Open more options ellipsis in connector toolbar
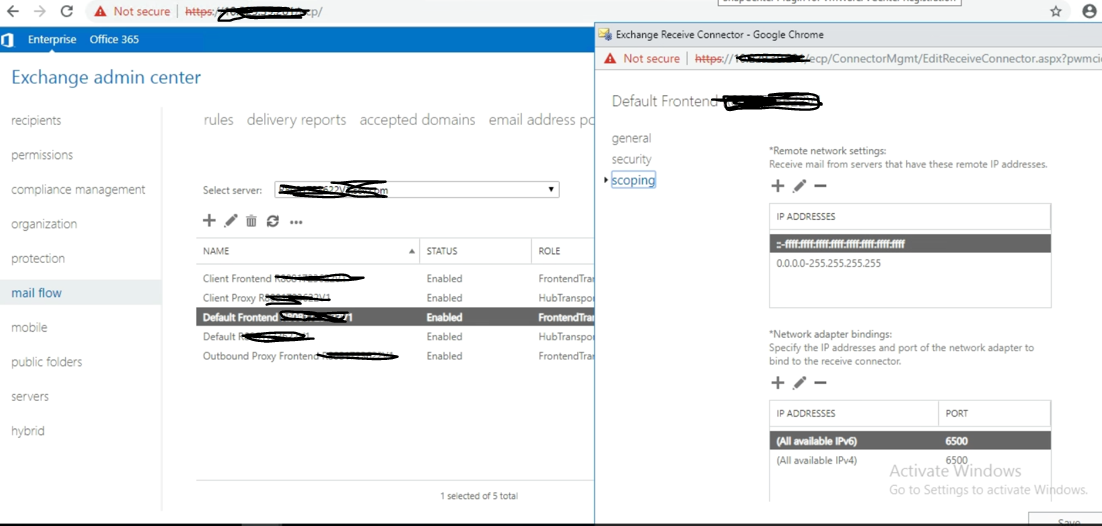 coord(296,222)
